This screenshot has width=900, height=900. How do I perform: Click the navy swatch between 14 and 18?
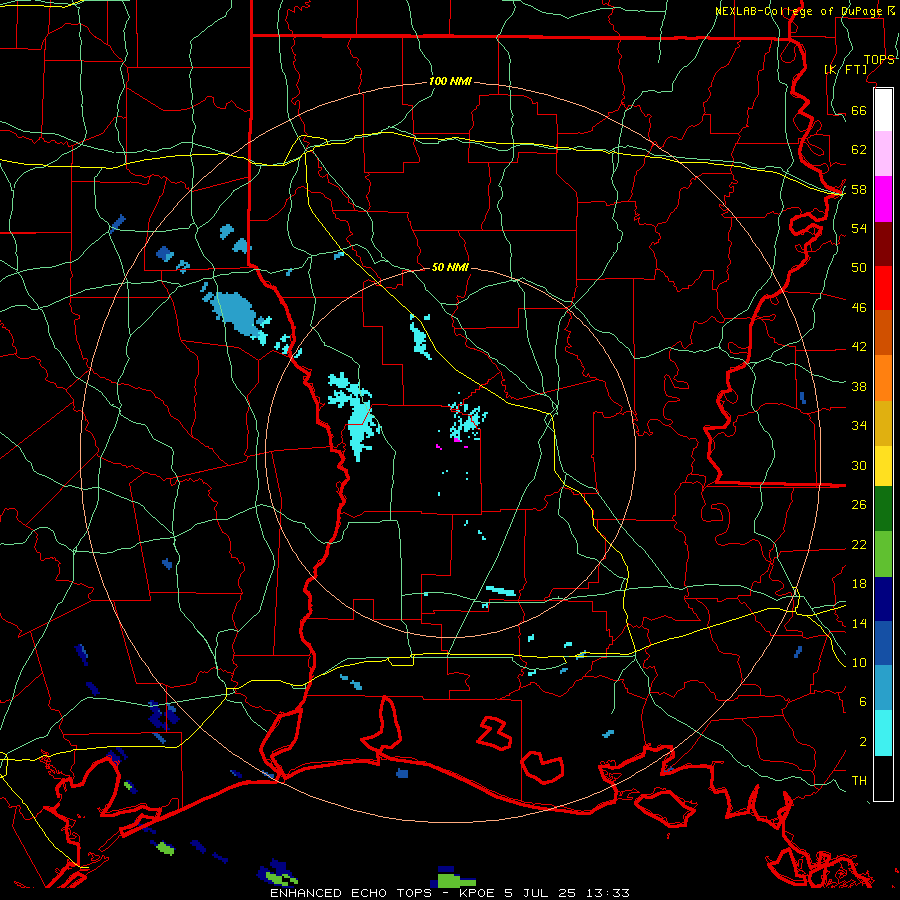tap(883, 599)
